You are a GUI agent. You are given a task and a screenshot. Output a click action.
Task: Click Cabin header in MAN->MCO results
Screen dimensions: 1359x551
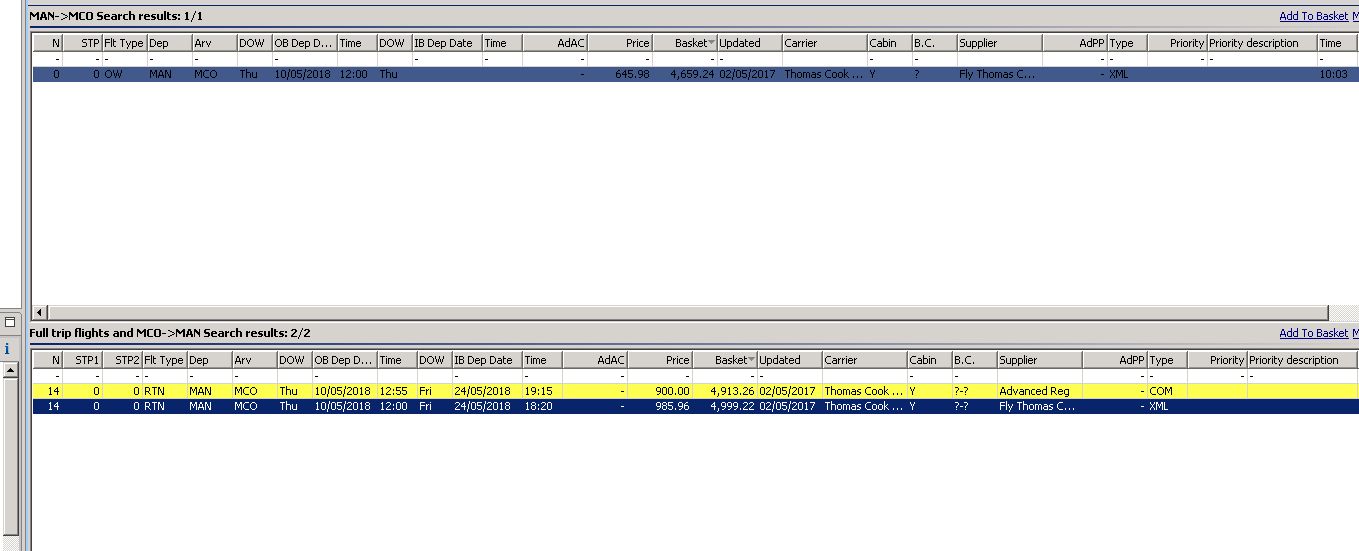pos(889,43)
